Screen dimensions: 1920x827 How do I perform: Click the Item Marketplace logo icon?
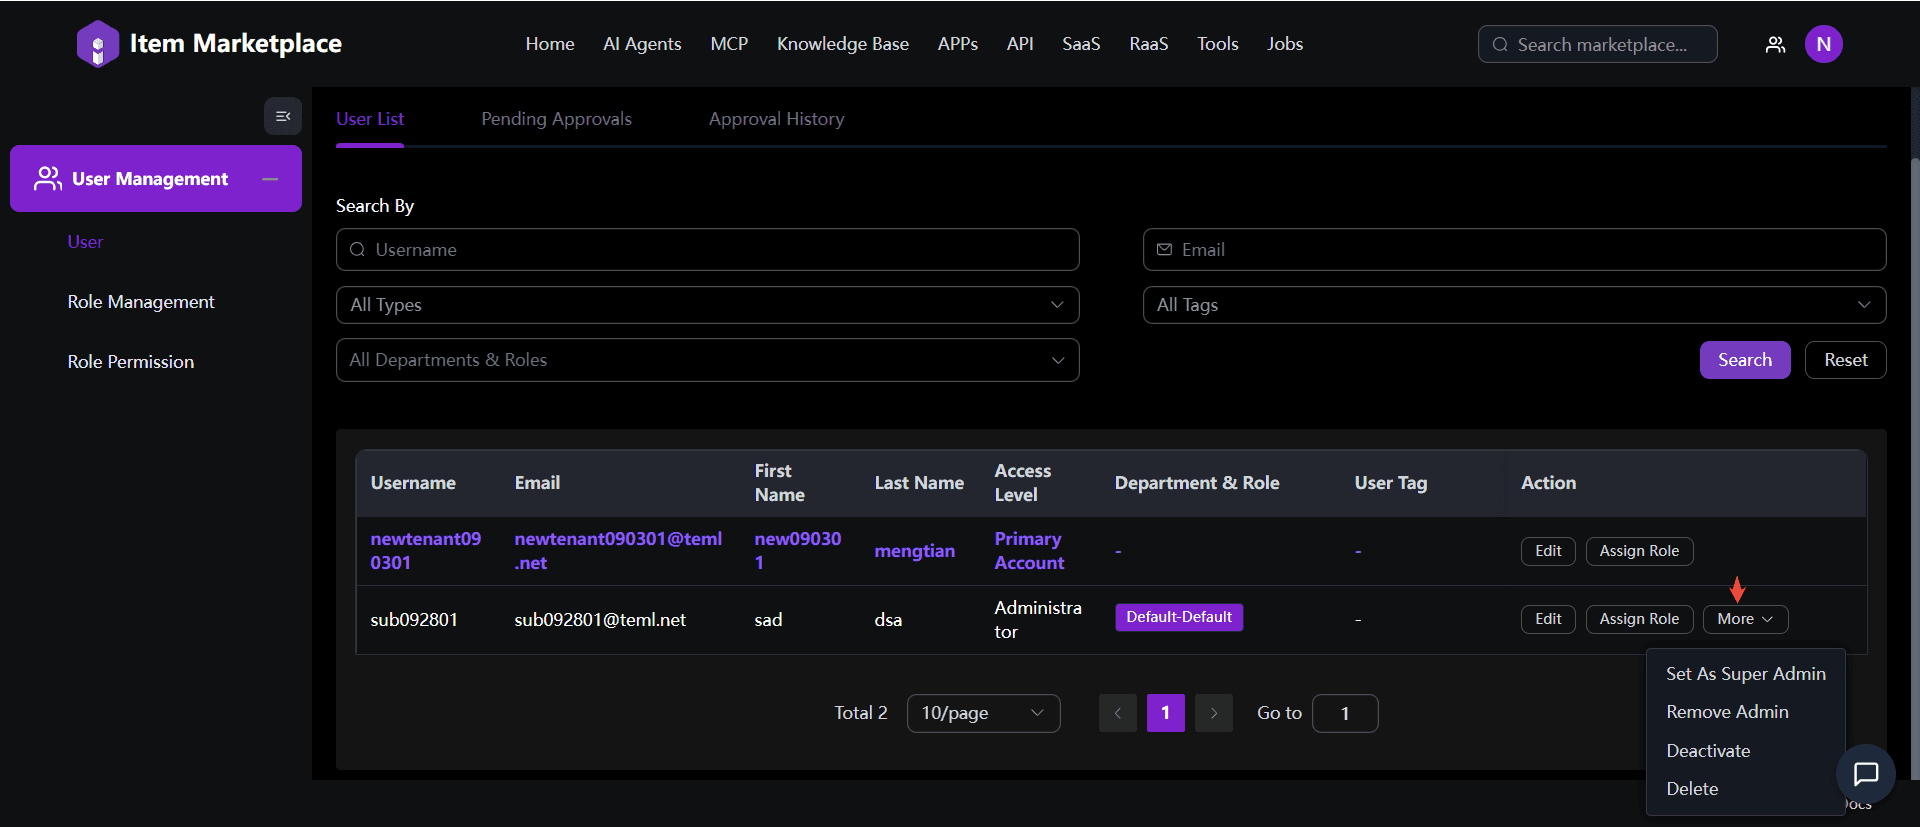pyautogui.click(x=97, y=44)
